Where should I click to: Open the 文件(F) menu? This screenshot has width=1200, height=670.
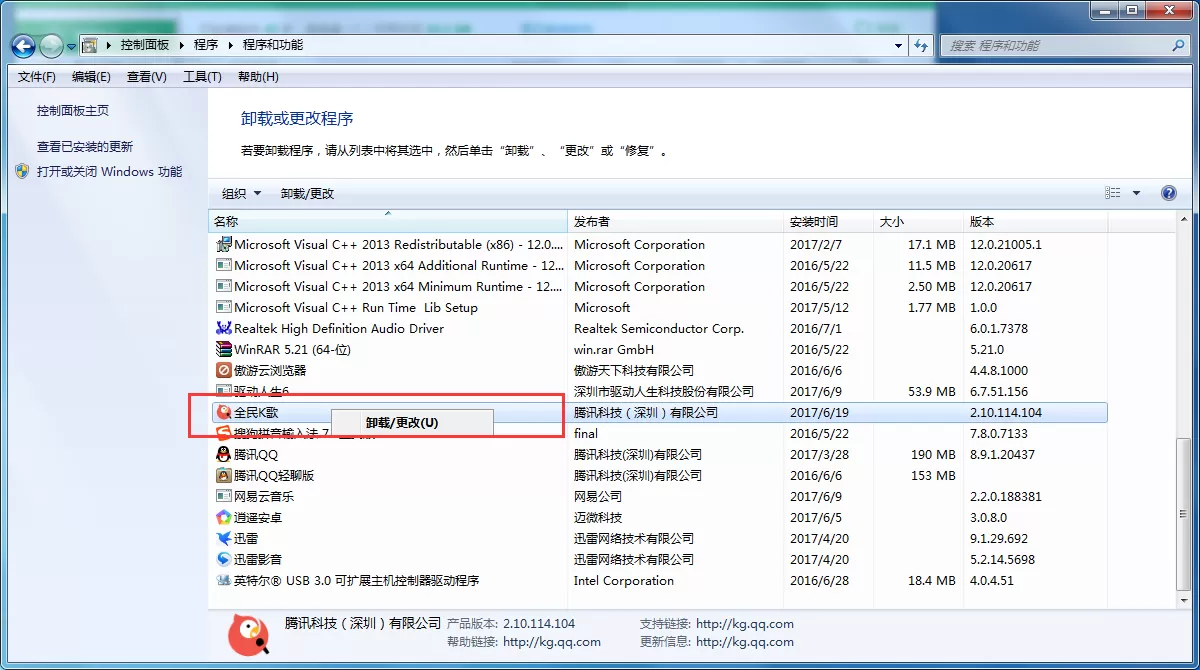[37, 77]
